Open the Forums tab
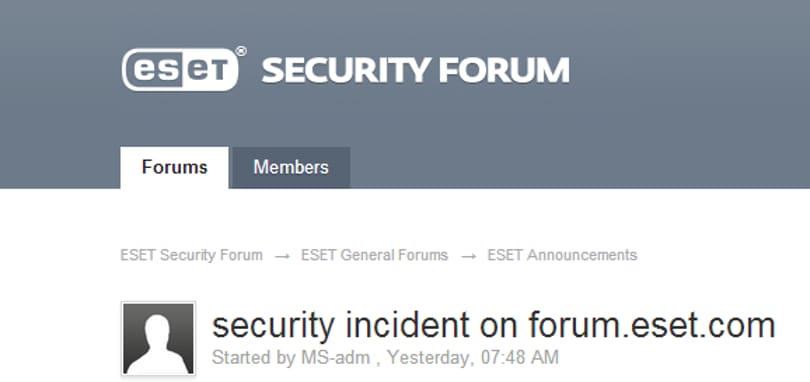 coord(175,167)
